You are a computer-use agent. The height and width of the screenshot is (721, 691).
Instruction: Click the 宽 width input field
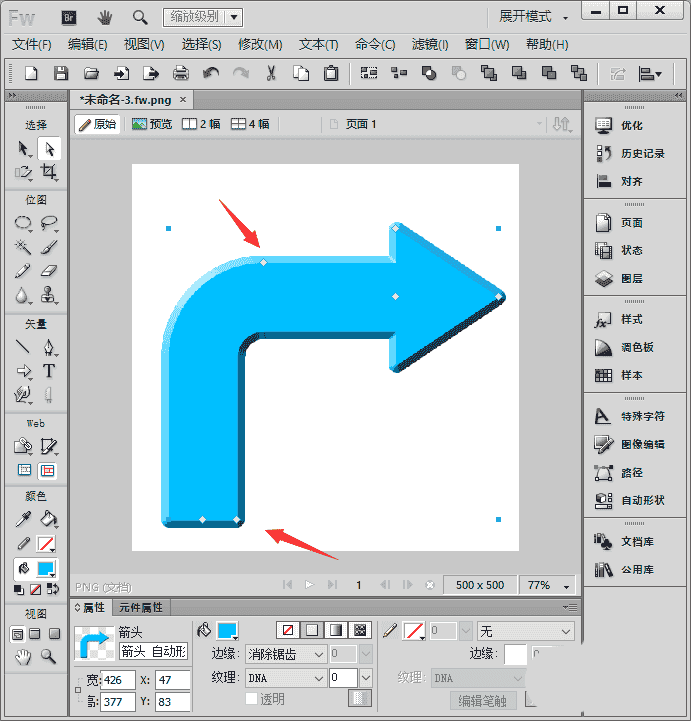coord(119,680)
